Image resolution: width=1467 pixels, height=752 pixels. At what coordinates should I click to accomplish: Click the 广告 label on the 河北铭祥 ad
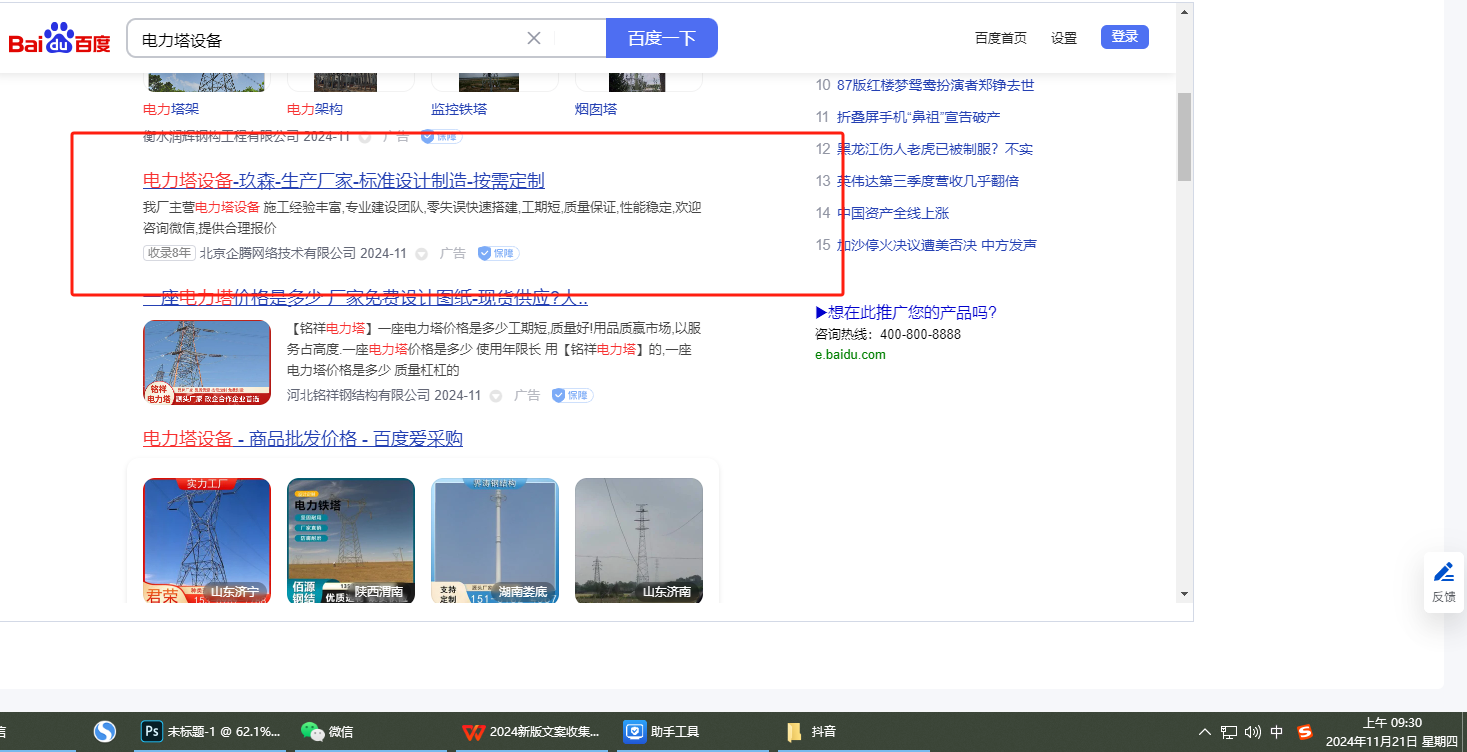pos(527,395)
